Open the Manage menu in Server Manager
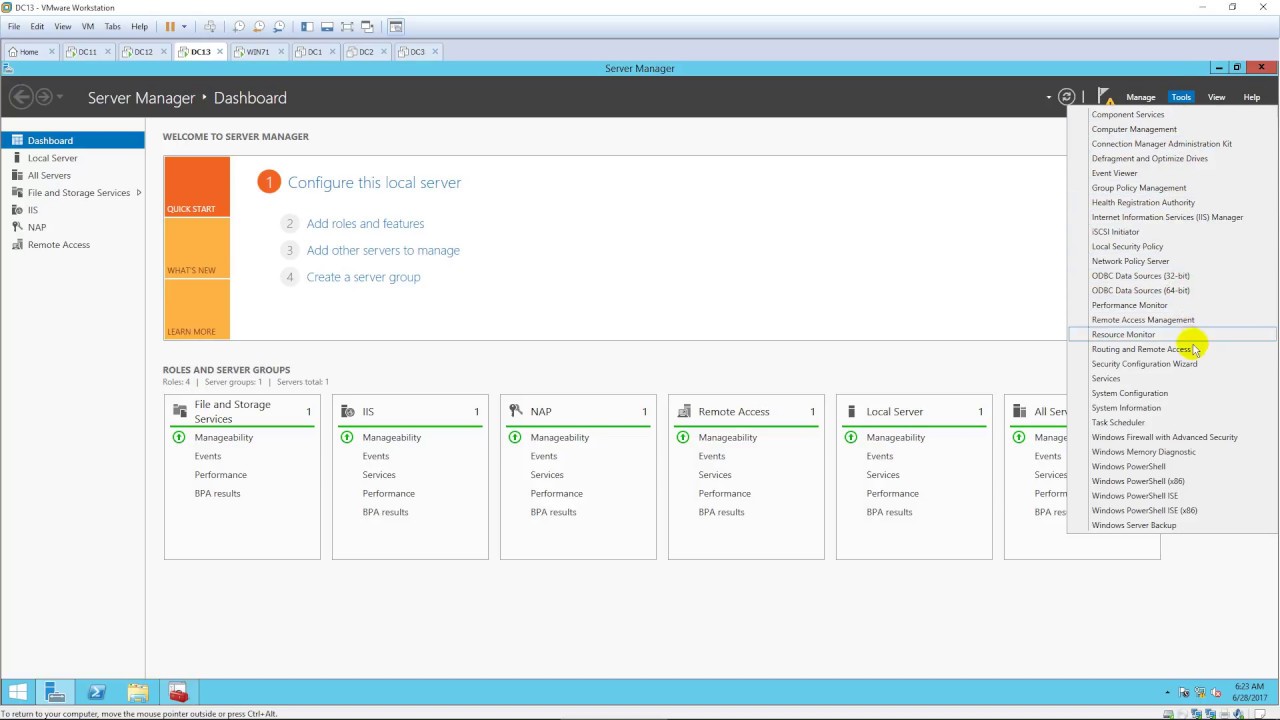 coord(1141,97)
